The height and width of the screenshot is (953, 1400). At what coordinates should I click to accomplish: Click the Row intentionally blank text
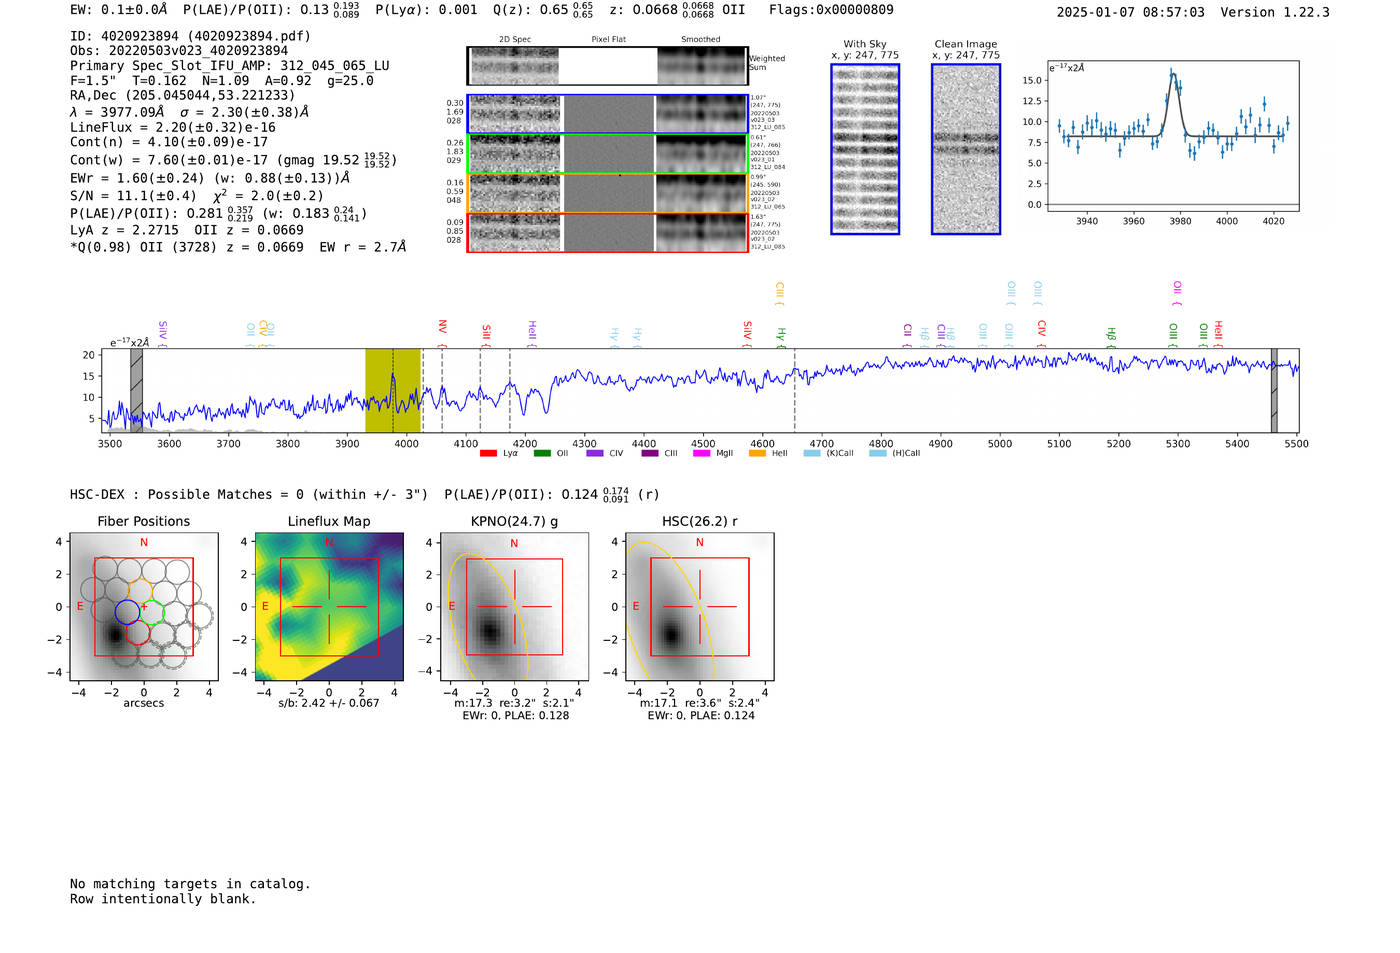pyautogui.click(x=163, y=899)
